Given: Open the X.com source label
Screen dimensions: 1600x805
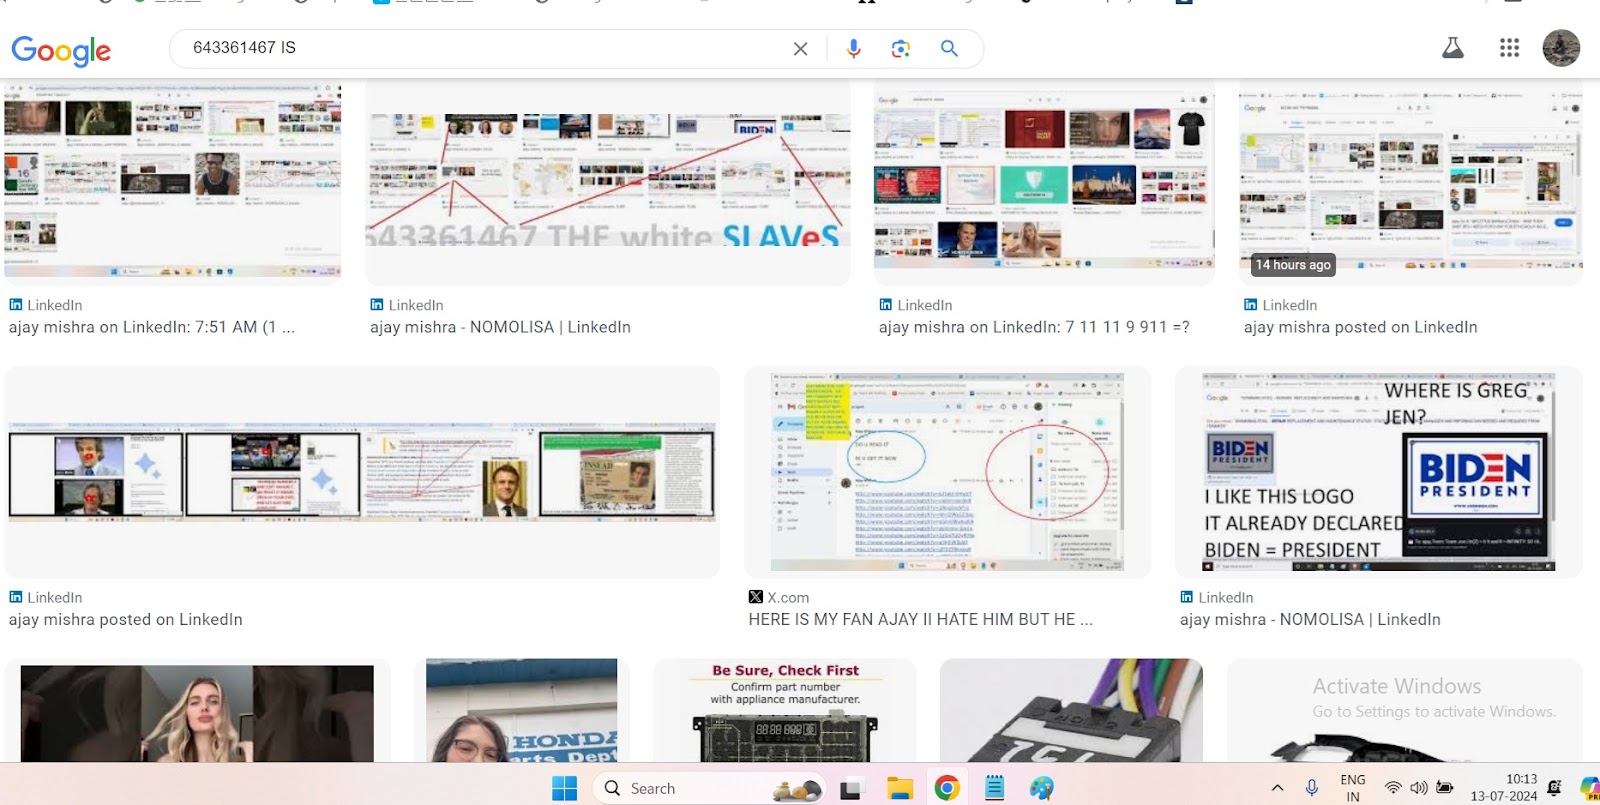Looking at the screenshot, I should 779,597.
